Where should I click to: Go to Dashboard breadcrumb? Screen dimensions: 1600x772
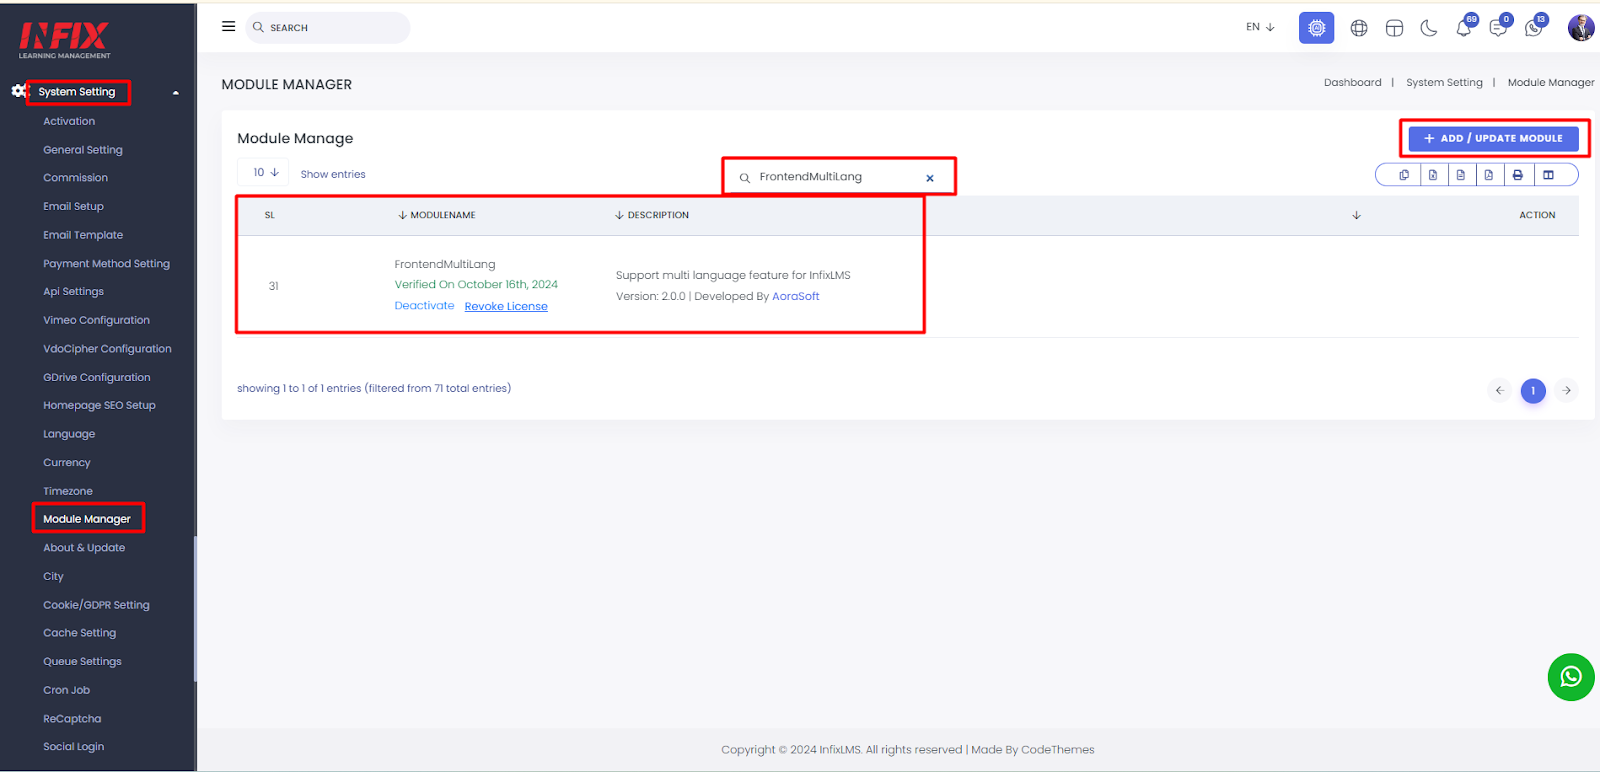(1353, 83)
